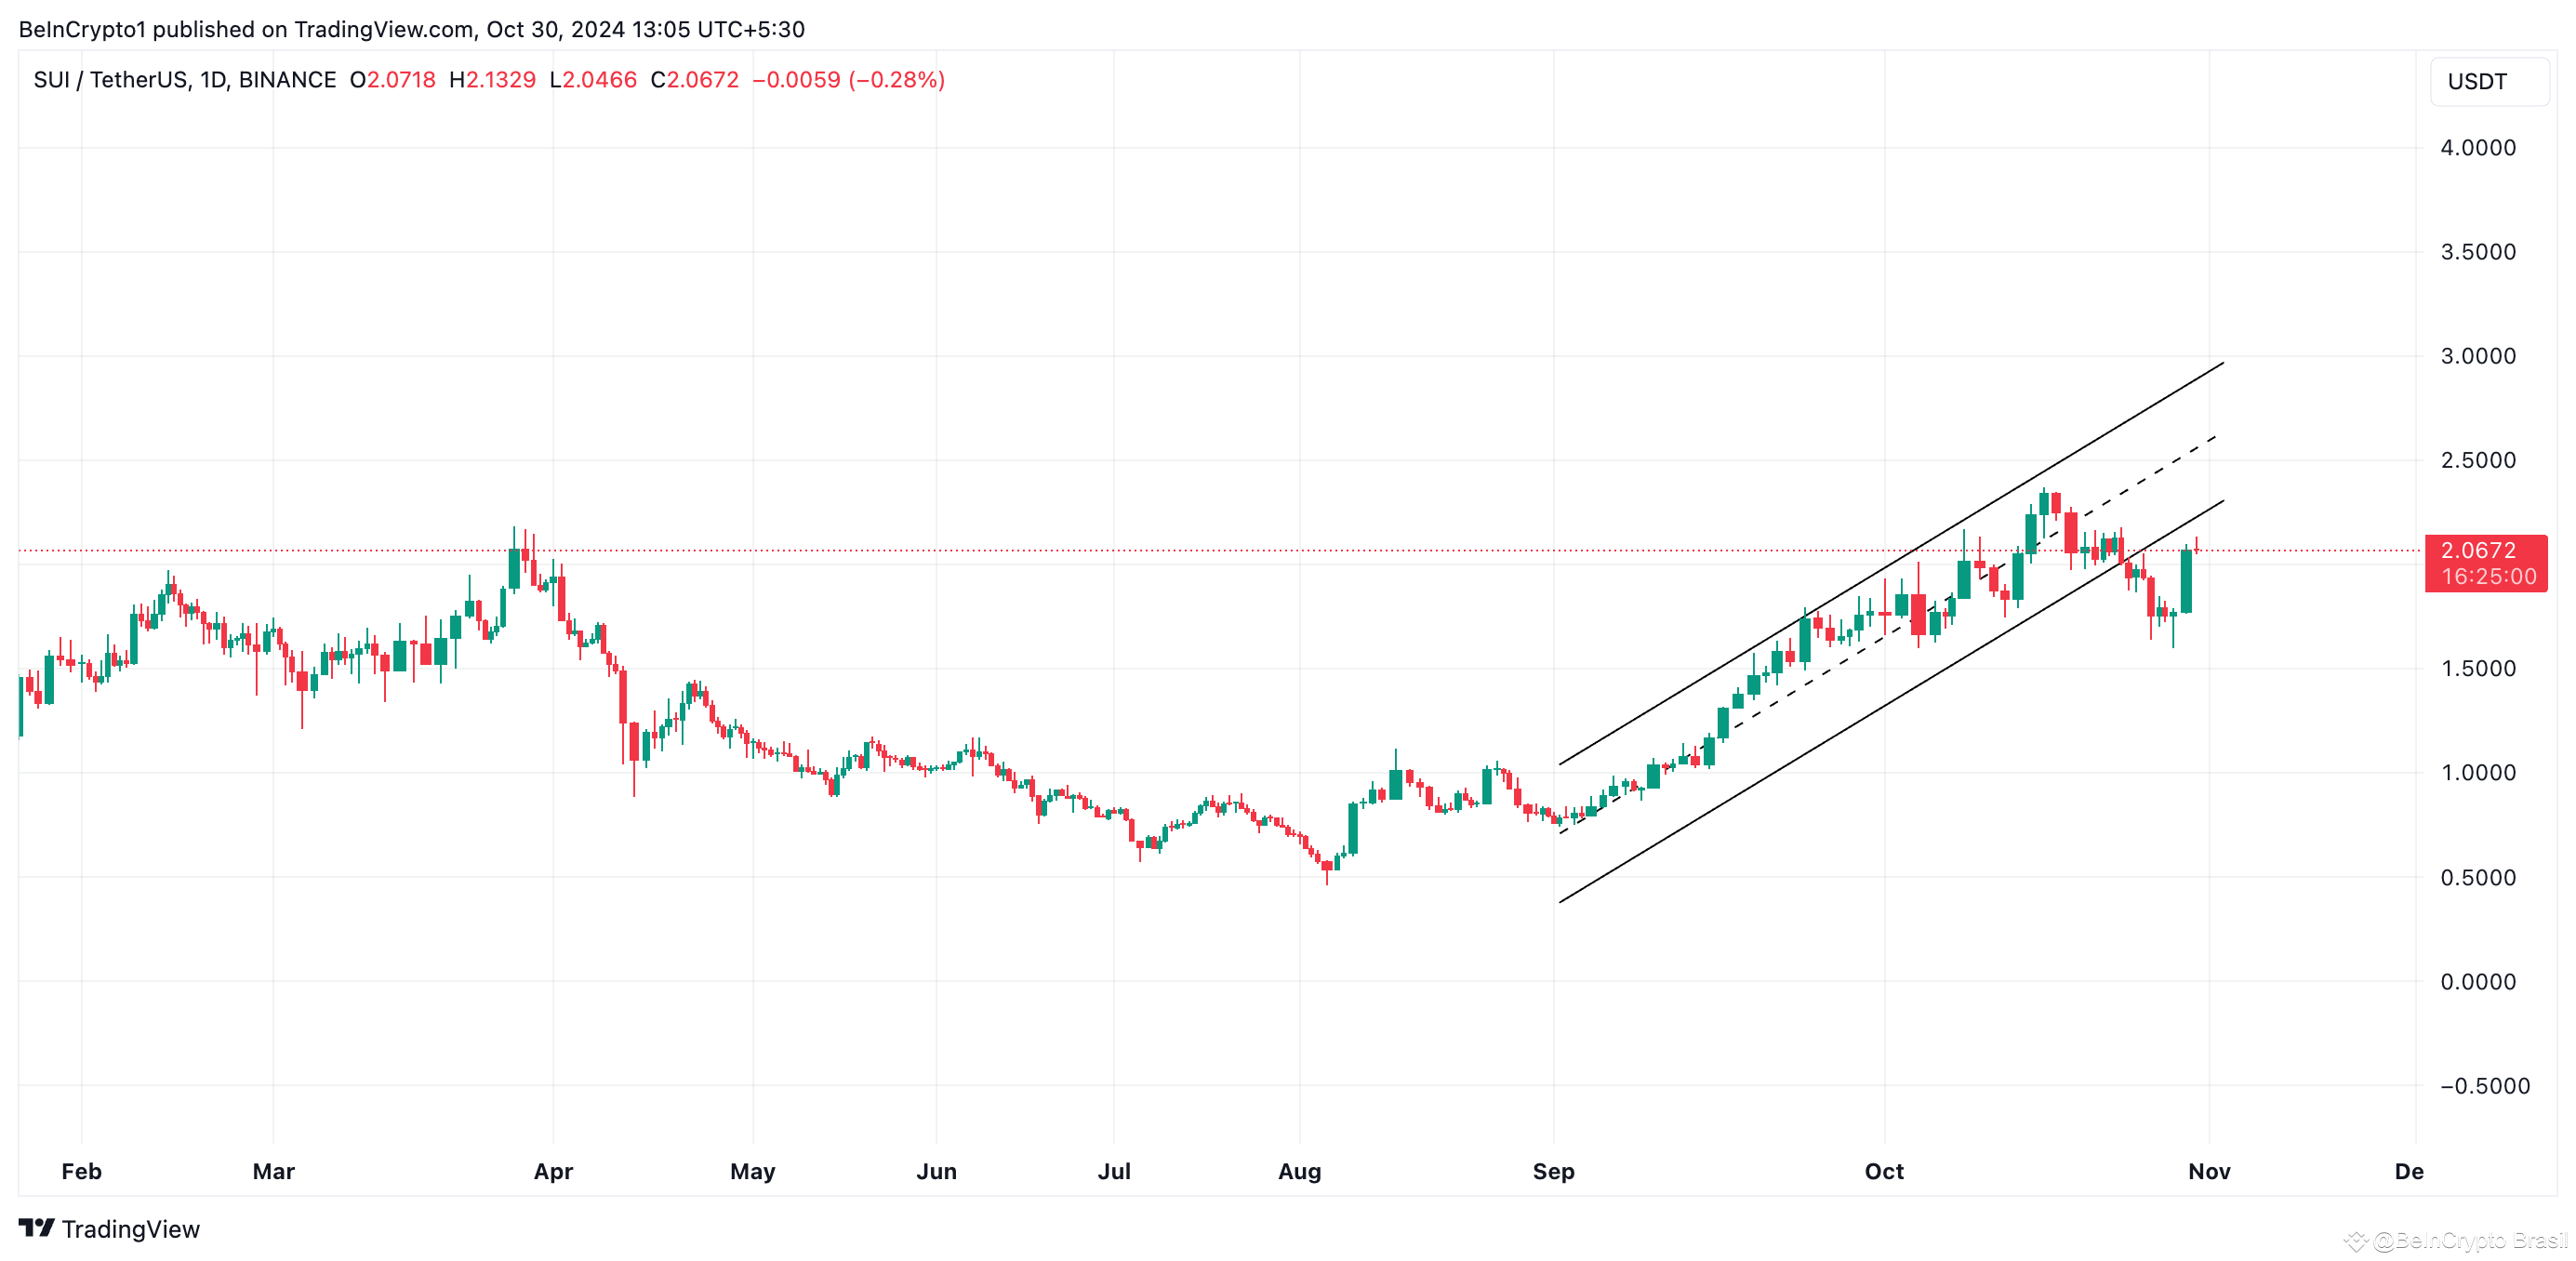
Task: Click the BeInCrypto1 publisher link
Action: tap(82, 29)
